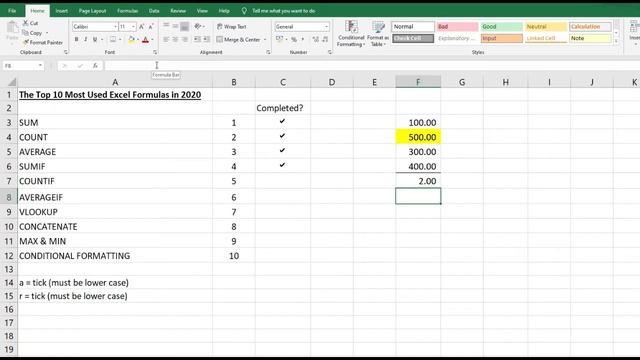Click Decrease Indent icon

click(197, 39)
